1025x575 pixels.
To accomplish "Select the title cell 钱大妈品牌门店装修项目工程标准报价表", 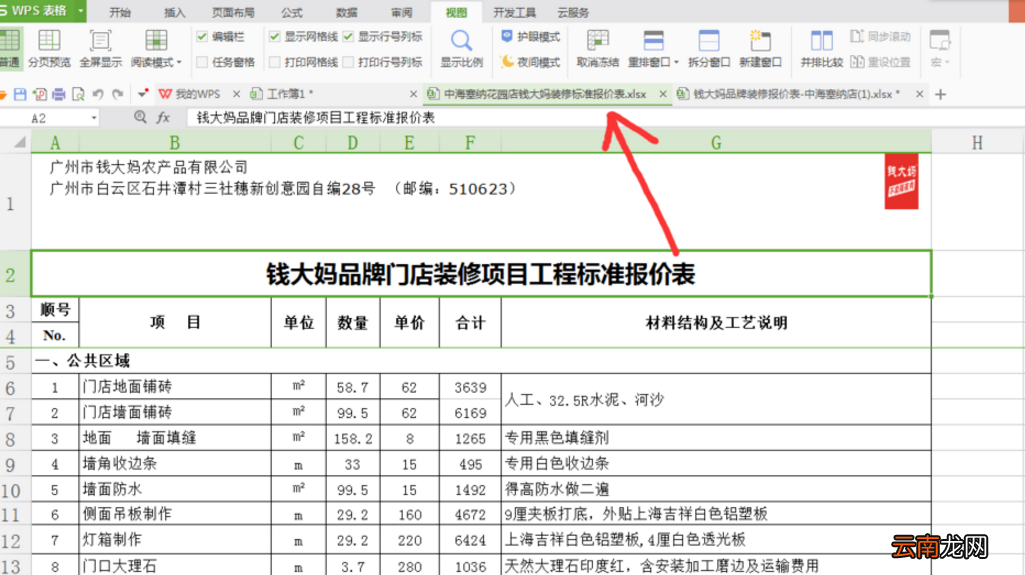I will 481,274.
